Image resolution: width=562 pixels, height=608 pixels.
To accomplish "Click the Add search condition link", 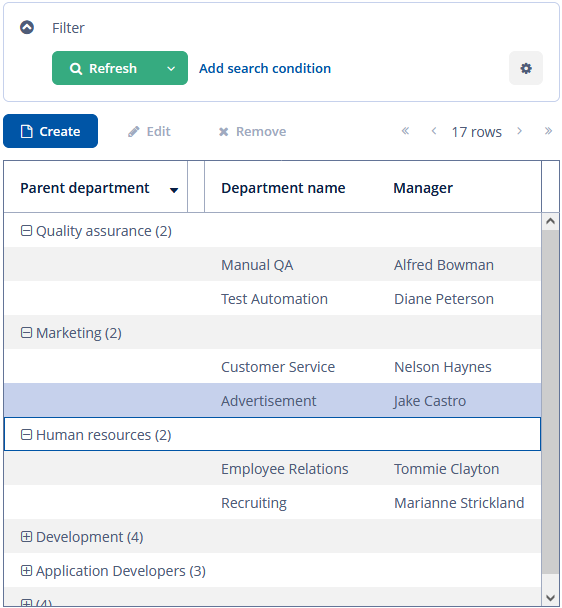I will coord(265,68).
